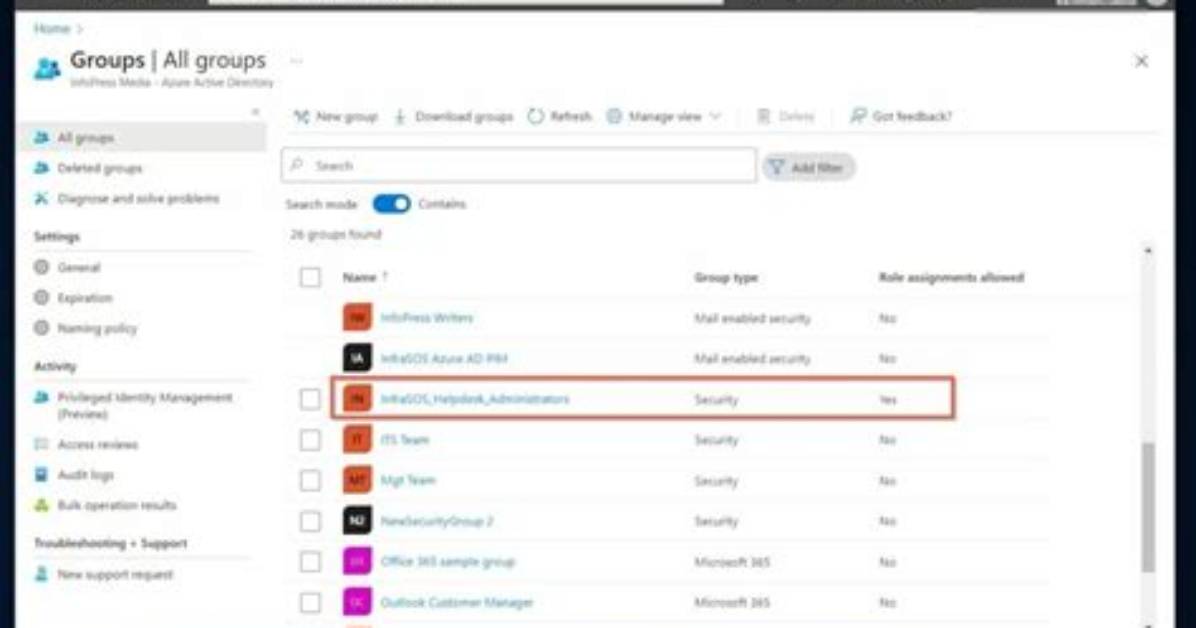Click the IntraSOS Azure AD PIM avatar
The width and height of the screenshot is (1196, 628).
point(357,358)
